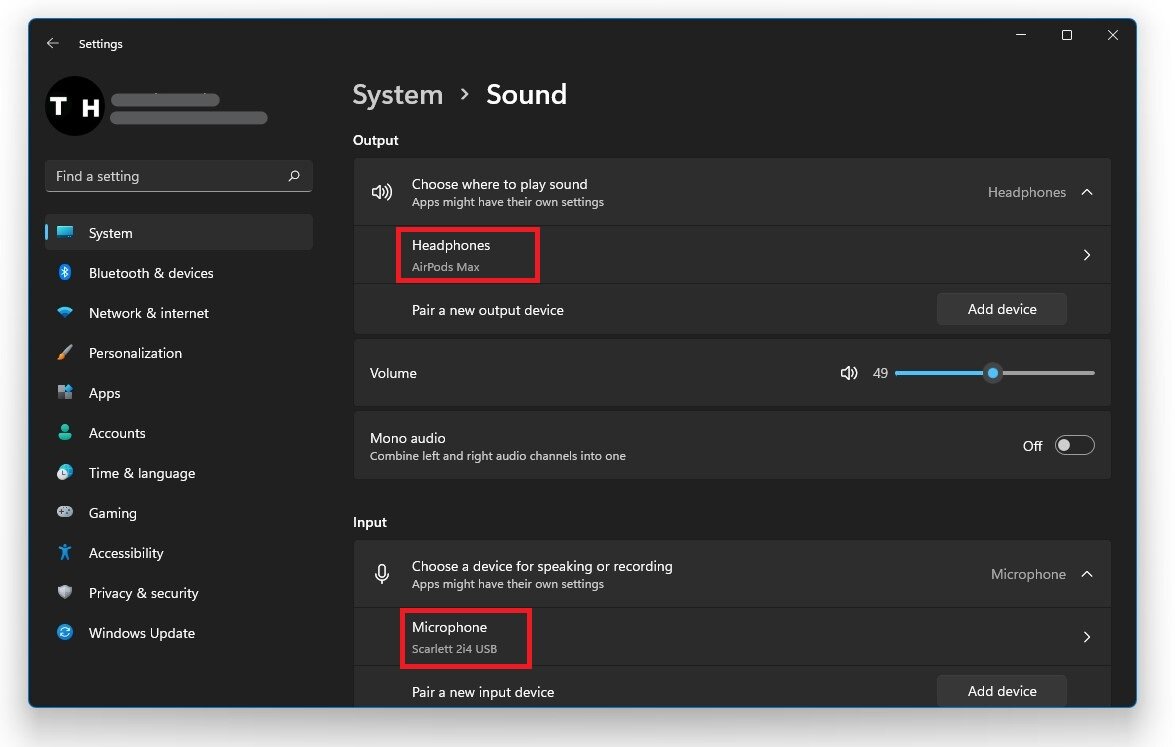Open Scarlett 2i4 USB microphone properties
This screenshot has width=1175, height=747.
click(x=1087, y=637)
